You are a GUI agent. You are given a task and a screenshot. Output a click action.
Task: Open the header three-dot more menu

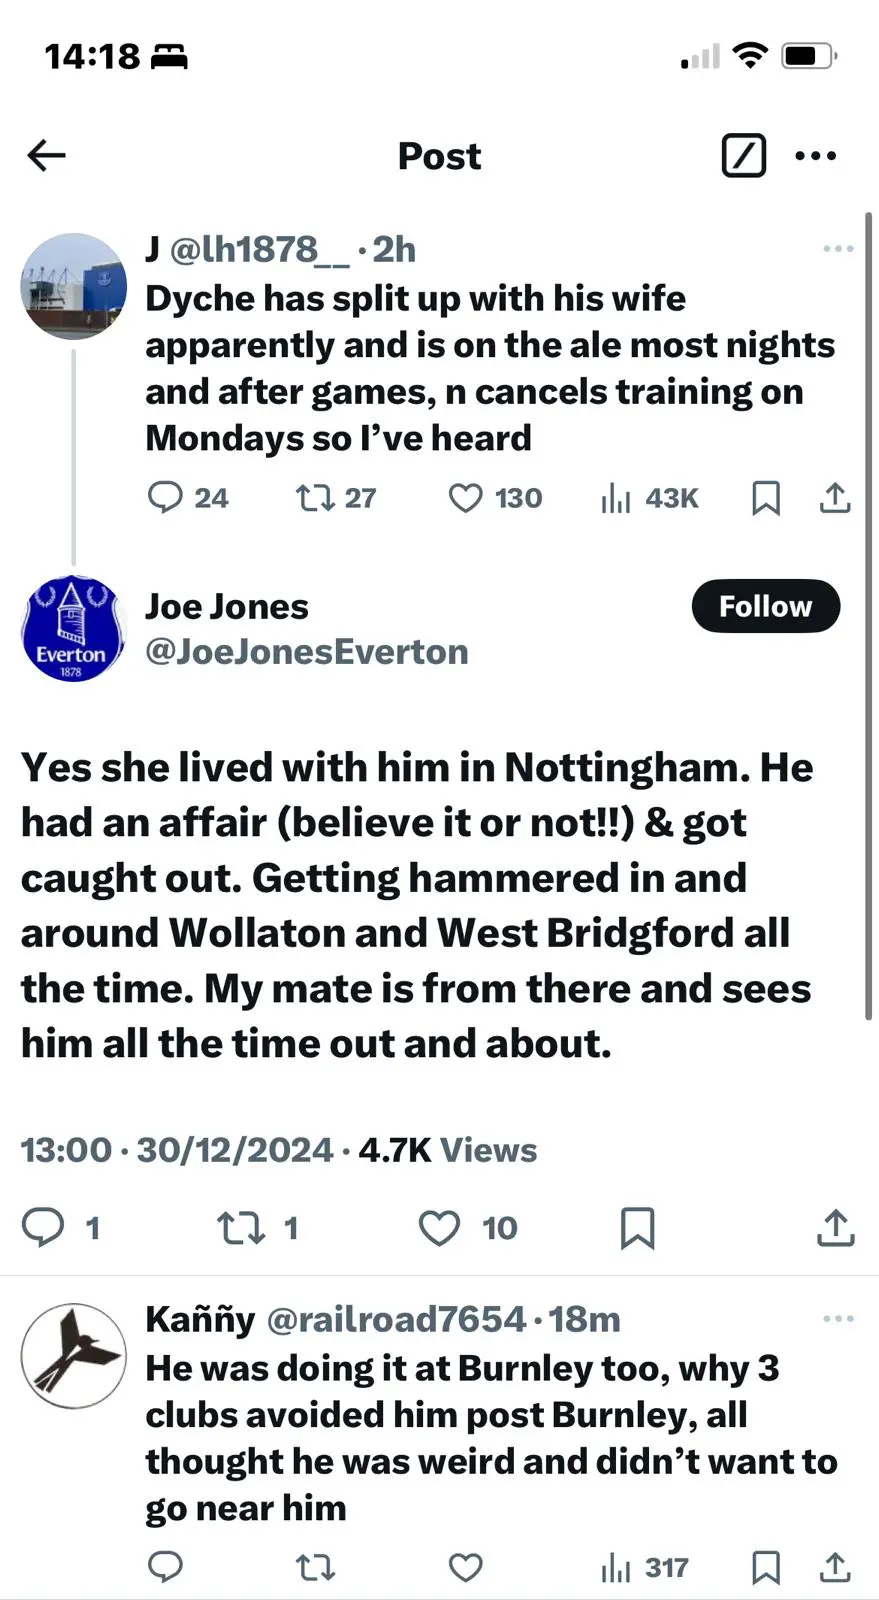coord(815,155)
